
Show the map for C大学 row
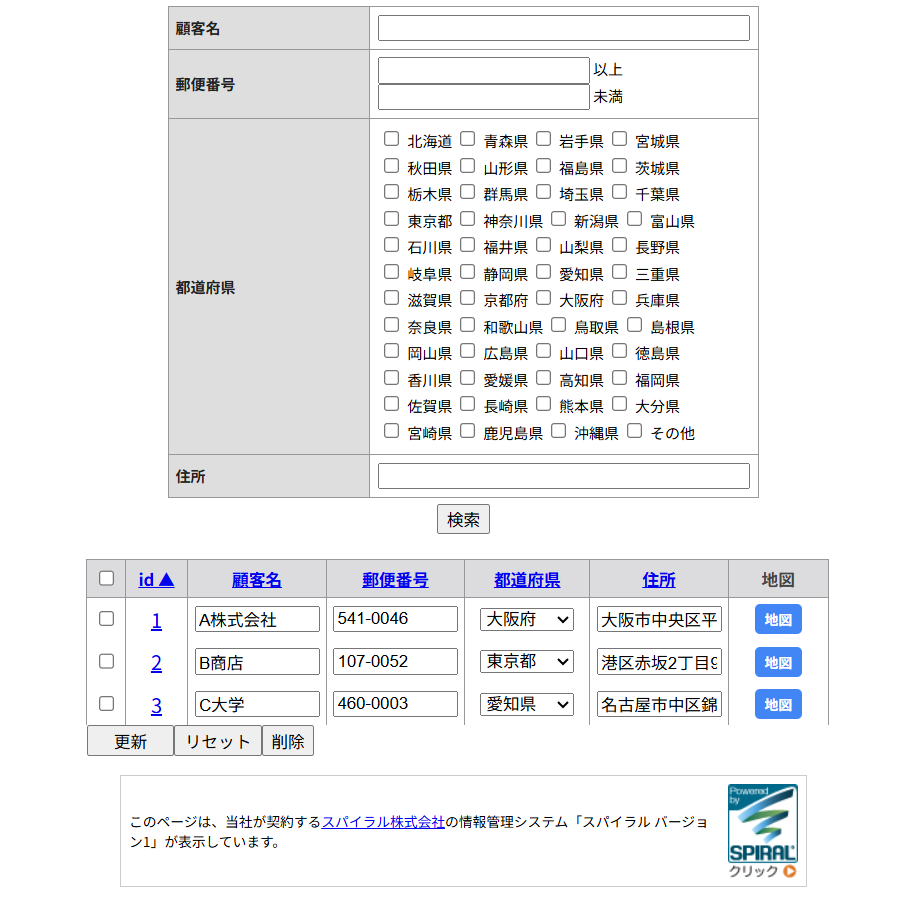point(778,704)
